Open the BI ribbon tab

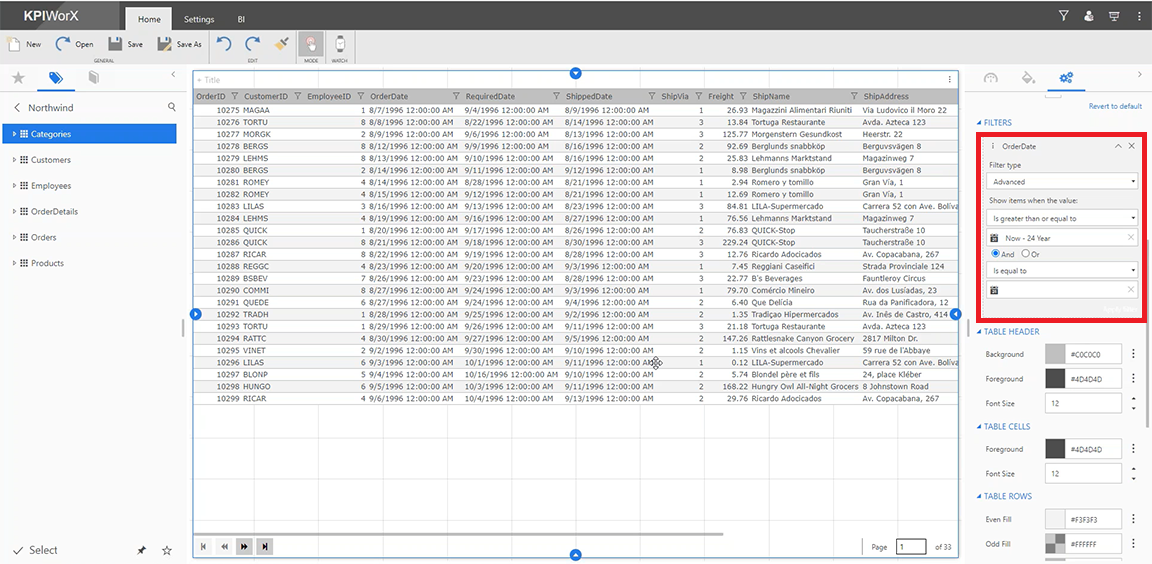click(242, 20)
